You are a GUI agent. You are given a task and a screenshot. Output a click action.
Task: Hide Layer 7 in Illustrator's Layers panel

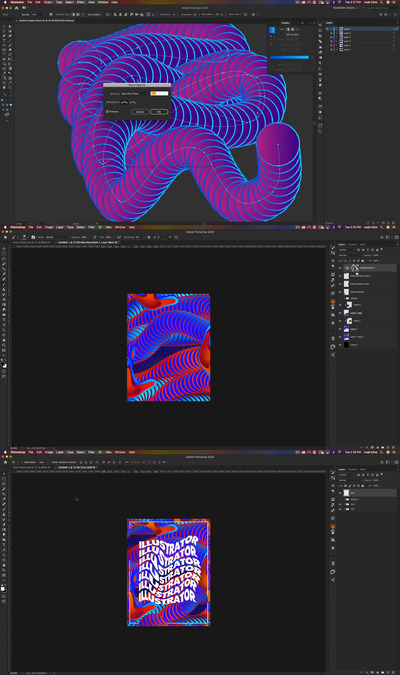327,29
